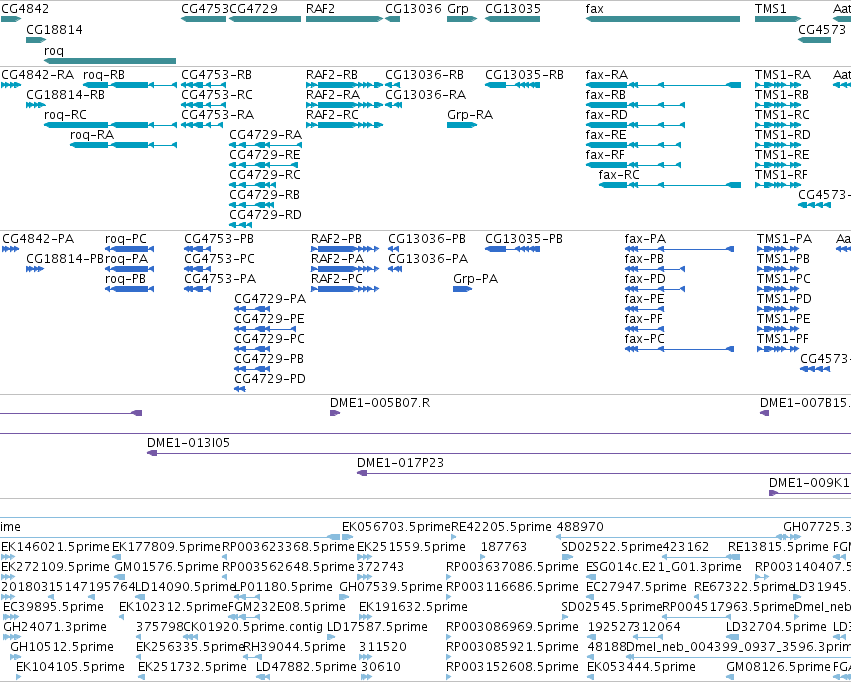The width and height of the screenshot is (851, 682).
Task: Select the fax gene label
Action: point(594,9)
